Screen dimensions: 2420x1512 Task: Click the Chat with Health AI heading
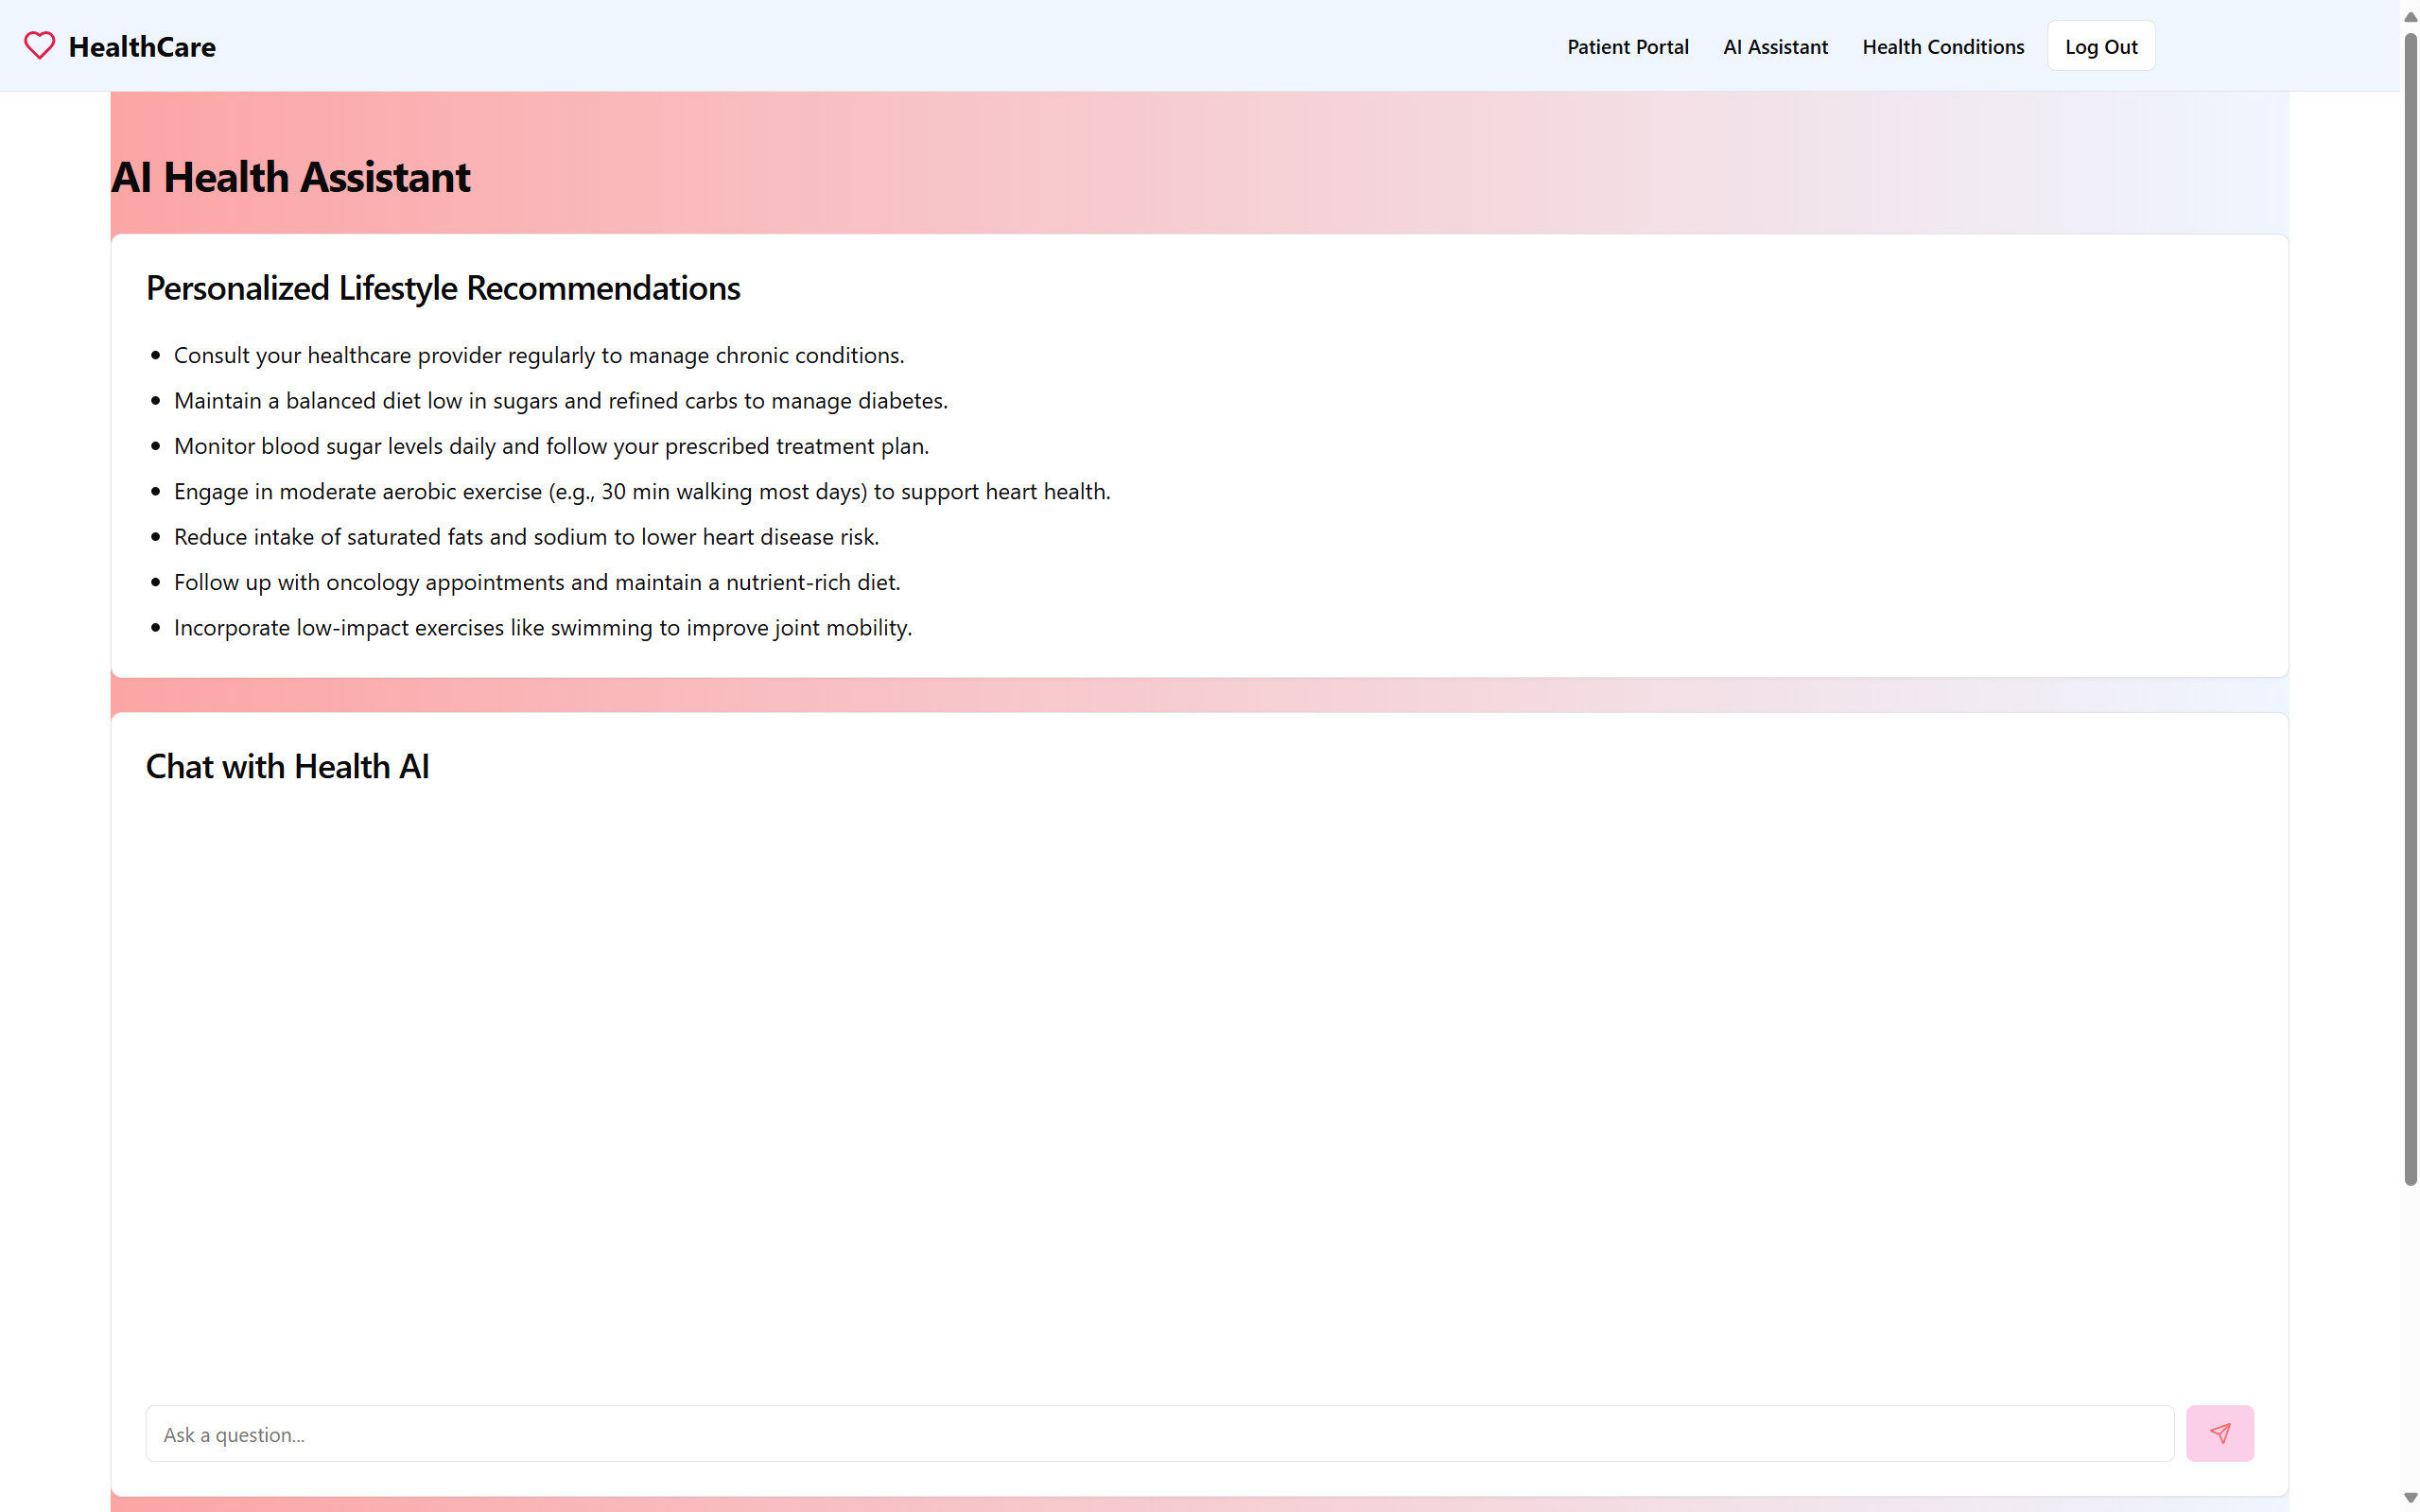click(287, 766)
